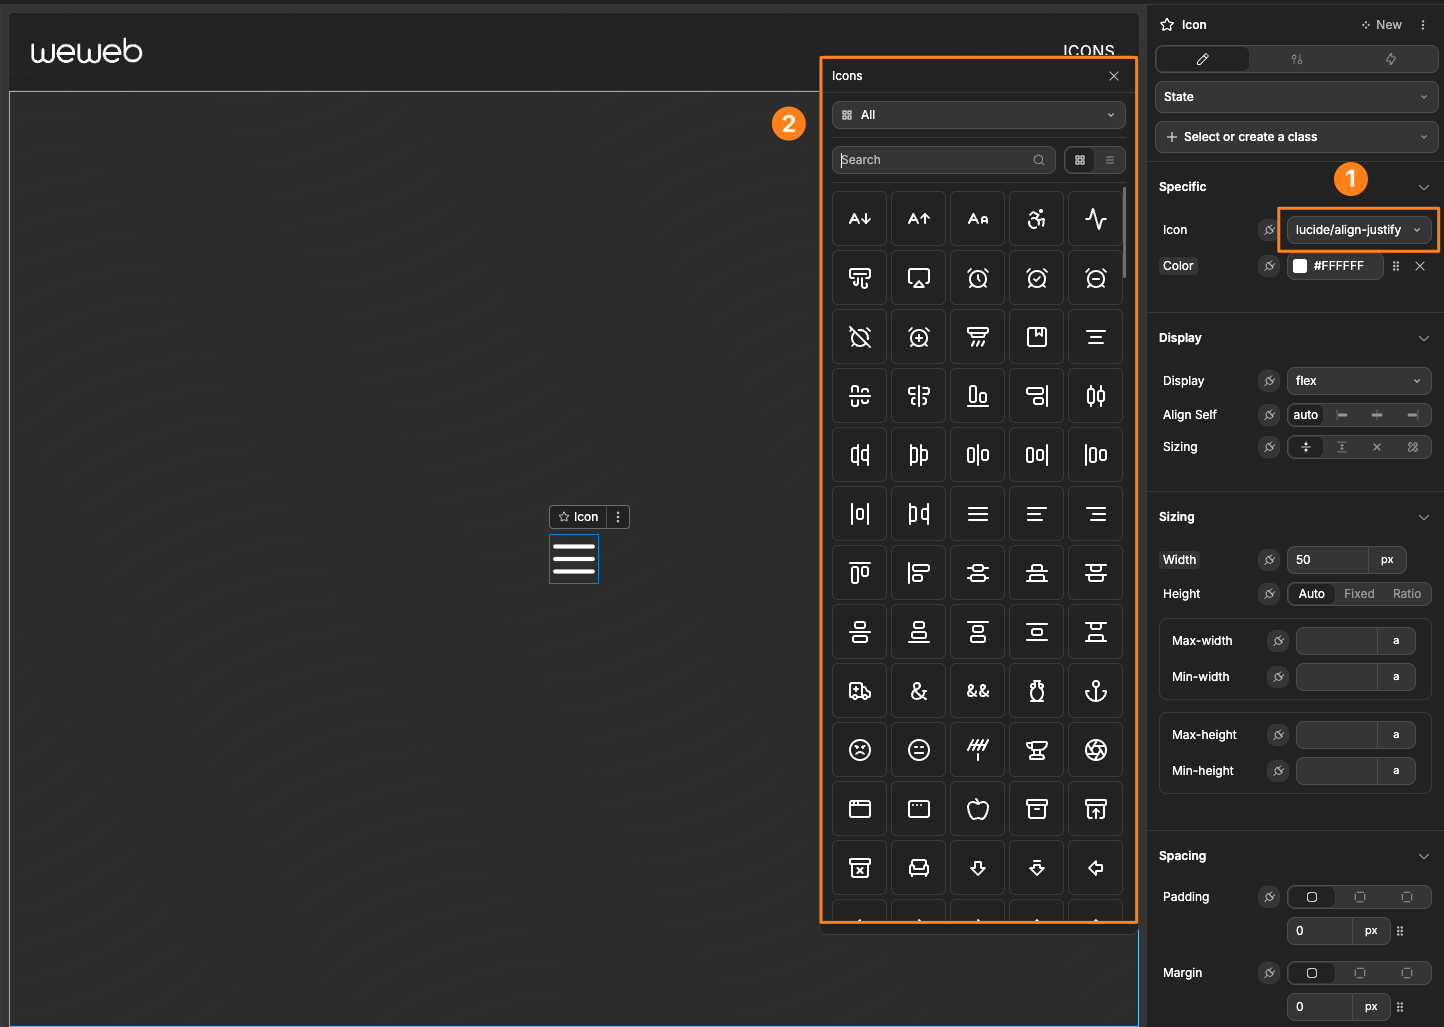Open the State dropdown
The height and width of the screenshot is (1027, 1444).
click(x=1296, y=97)
